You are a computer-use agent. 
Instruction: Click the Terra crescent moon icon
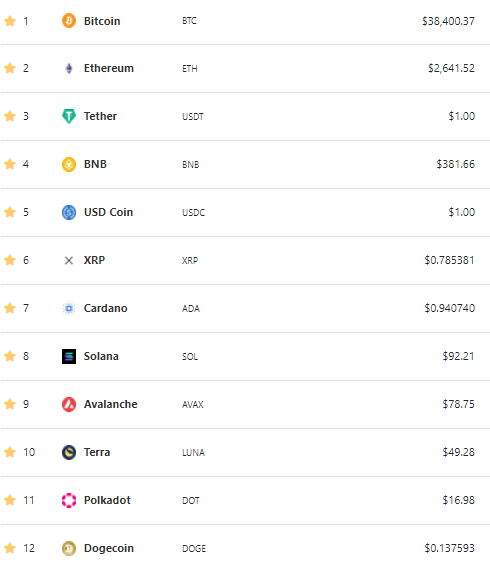69,452
